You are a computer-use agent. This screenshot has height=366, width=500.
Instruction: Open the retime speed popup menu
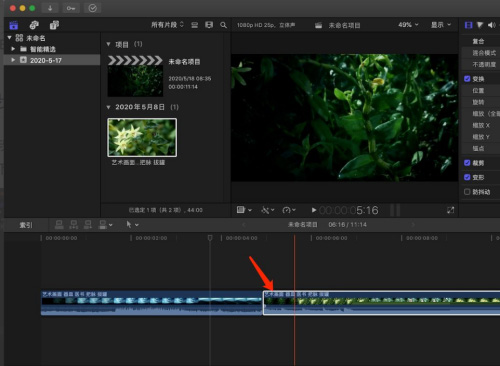[289, 210]
